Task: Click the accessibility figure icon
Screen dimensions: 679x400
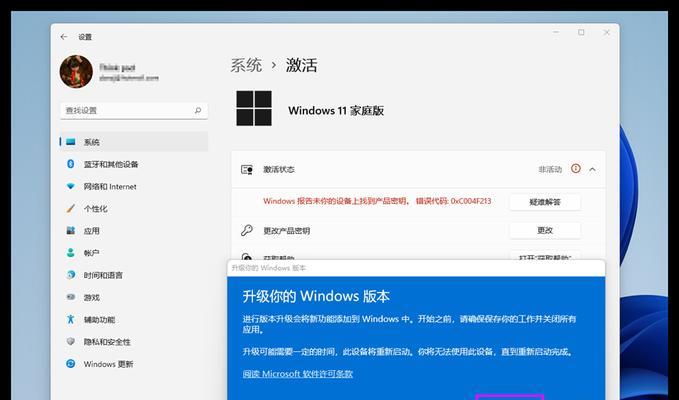Action: click(71, 319)
